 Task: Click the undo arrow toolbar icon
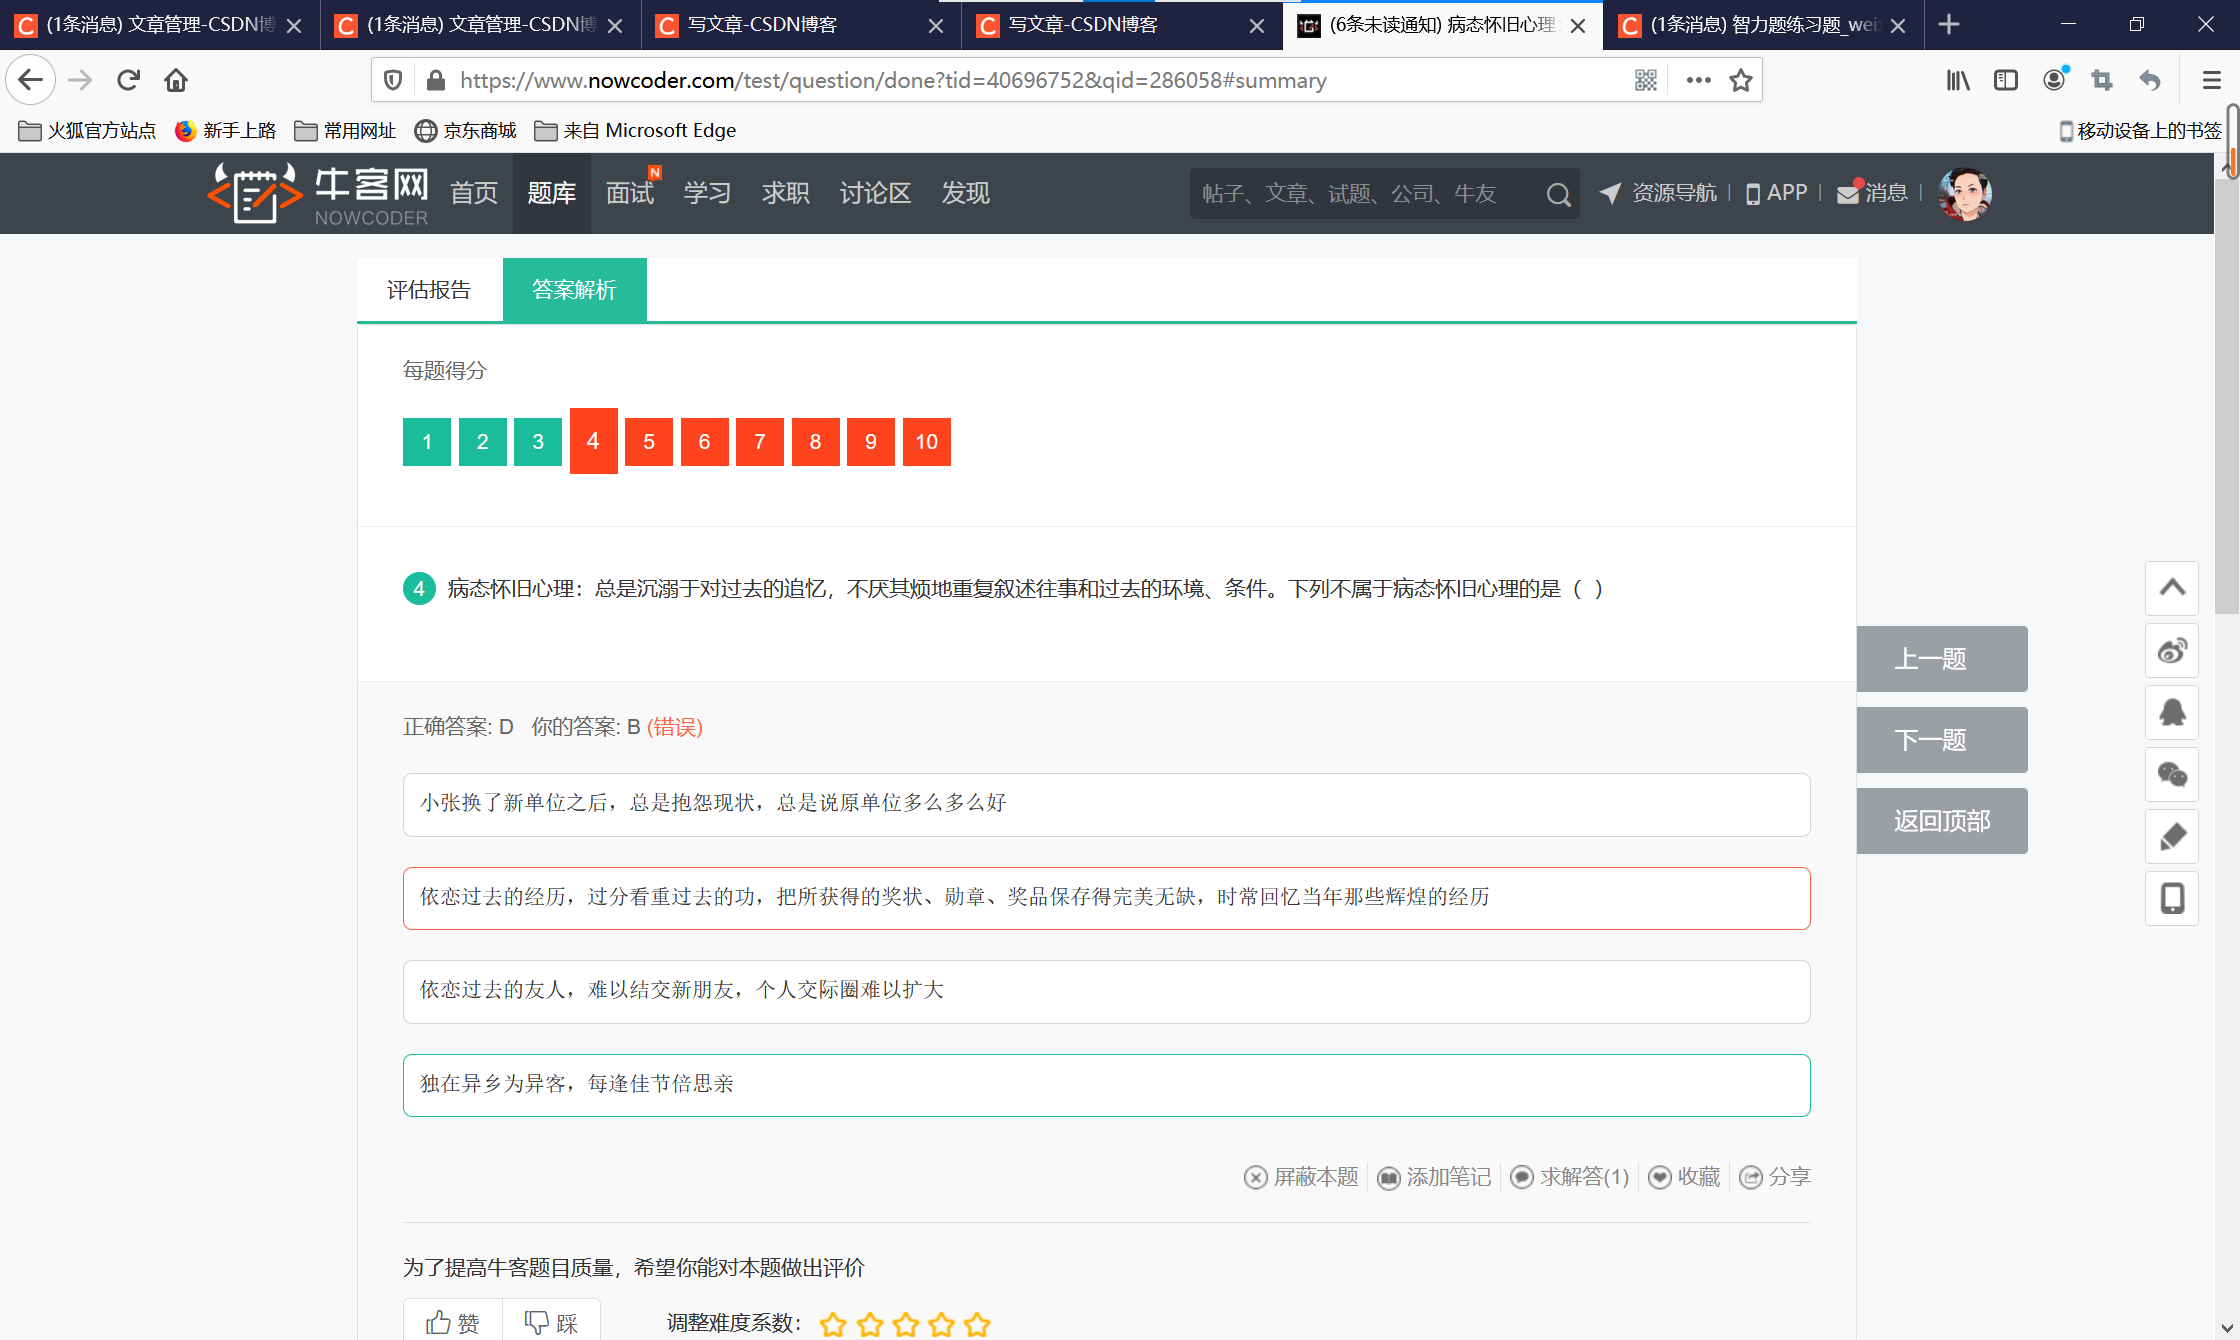click(2150, 80)
